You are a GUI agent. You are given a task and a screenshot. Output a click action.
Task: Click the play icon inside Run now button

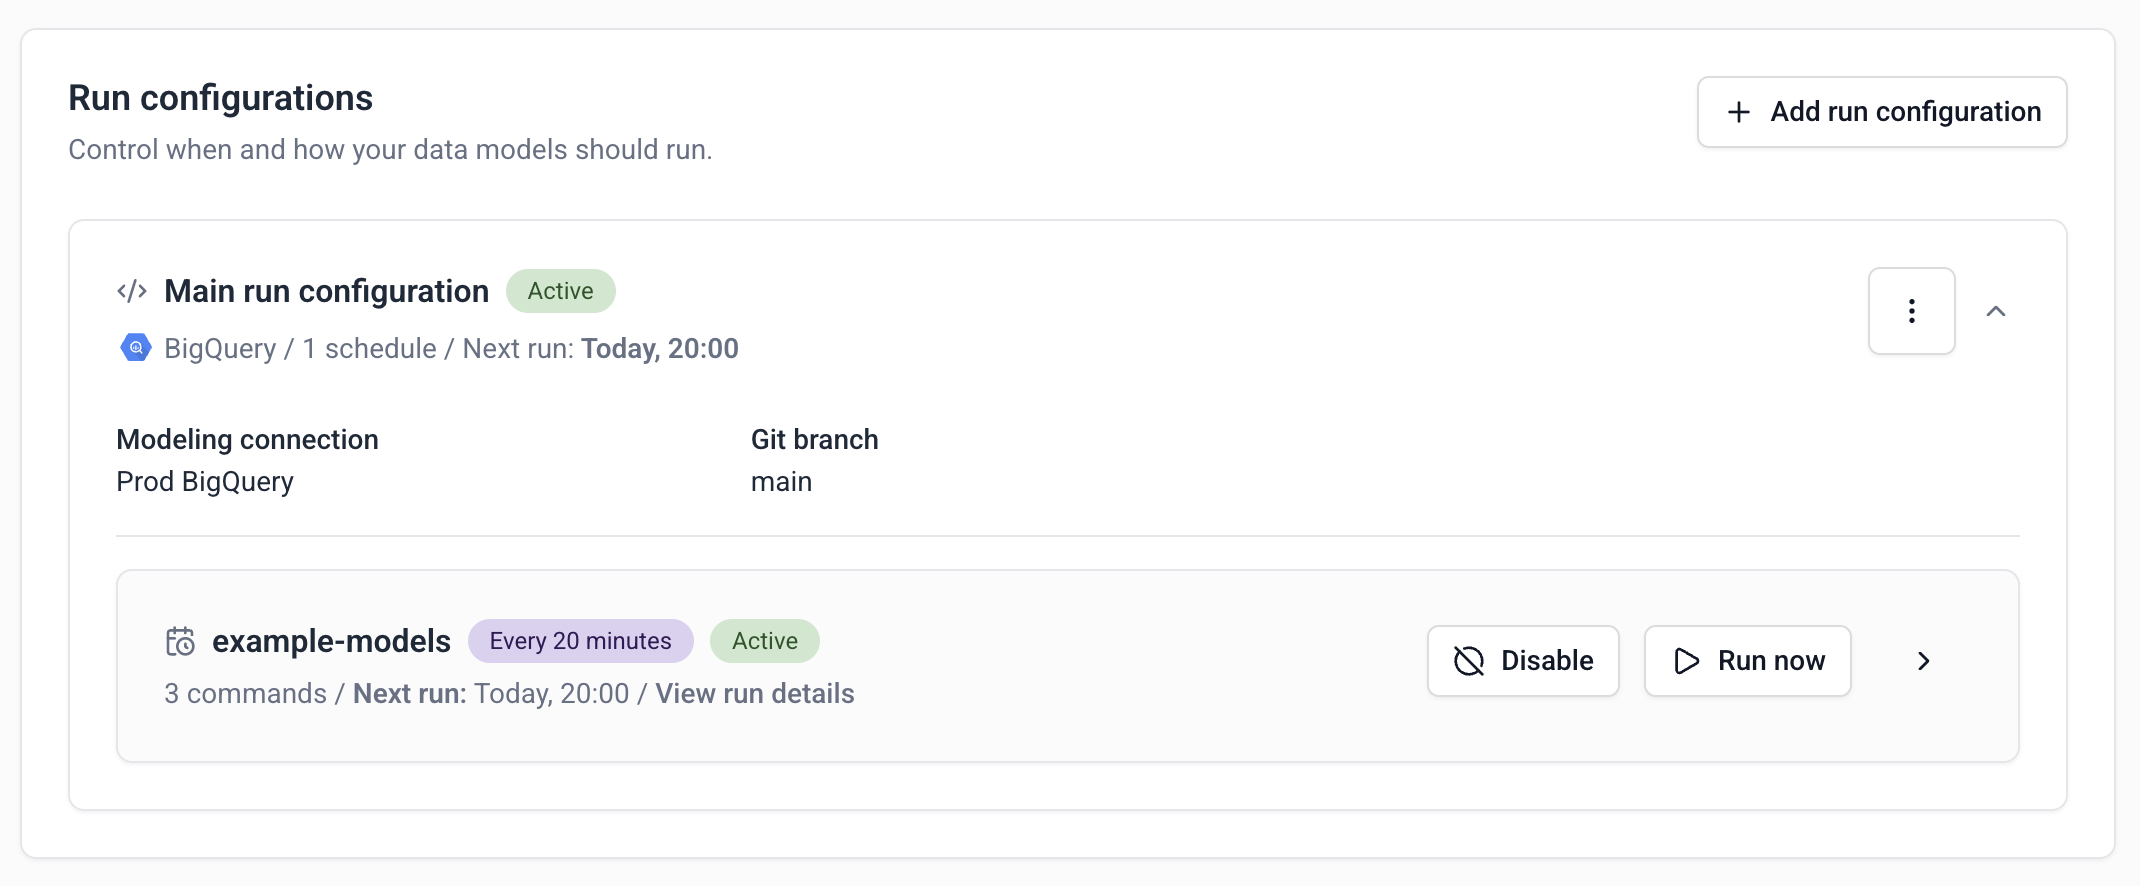coord(1687,661)
